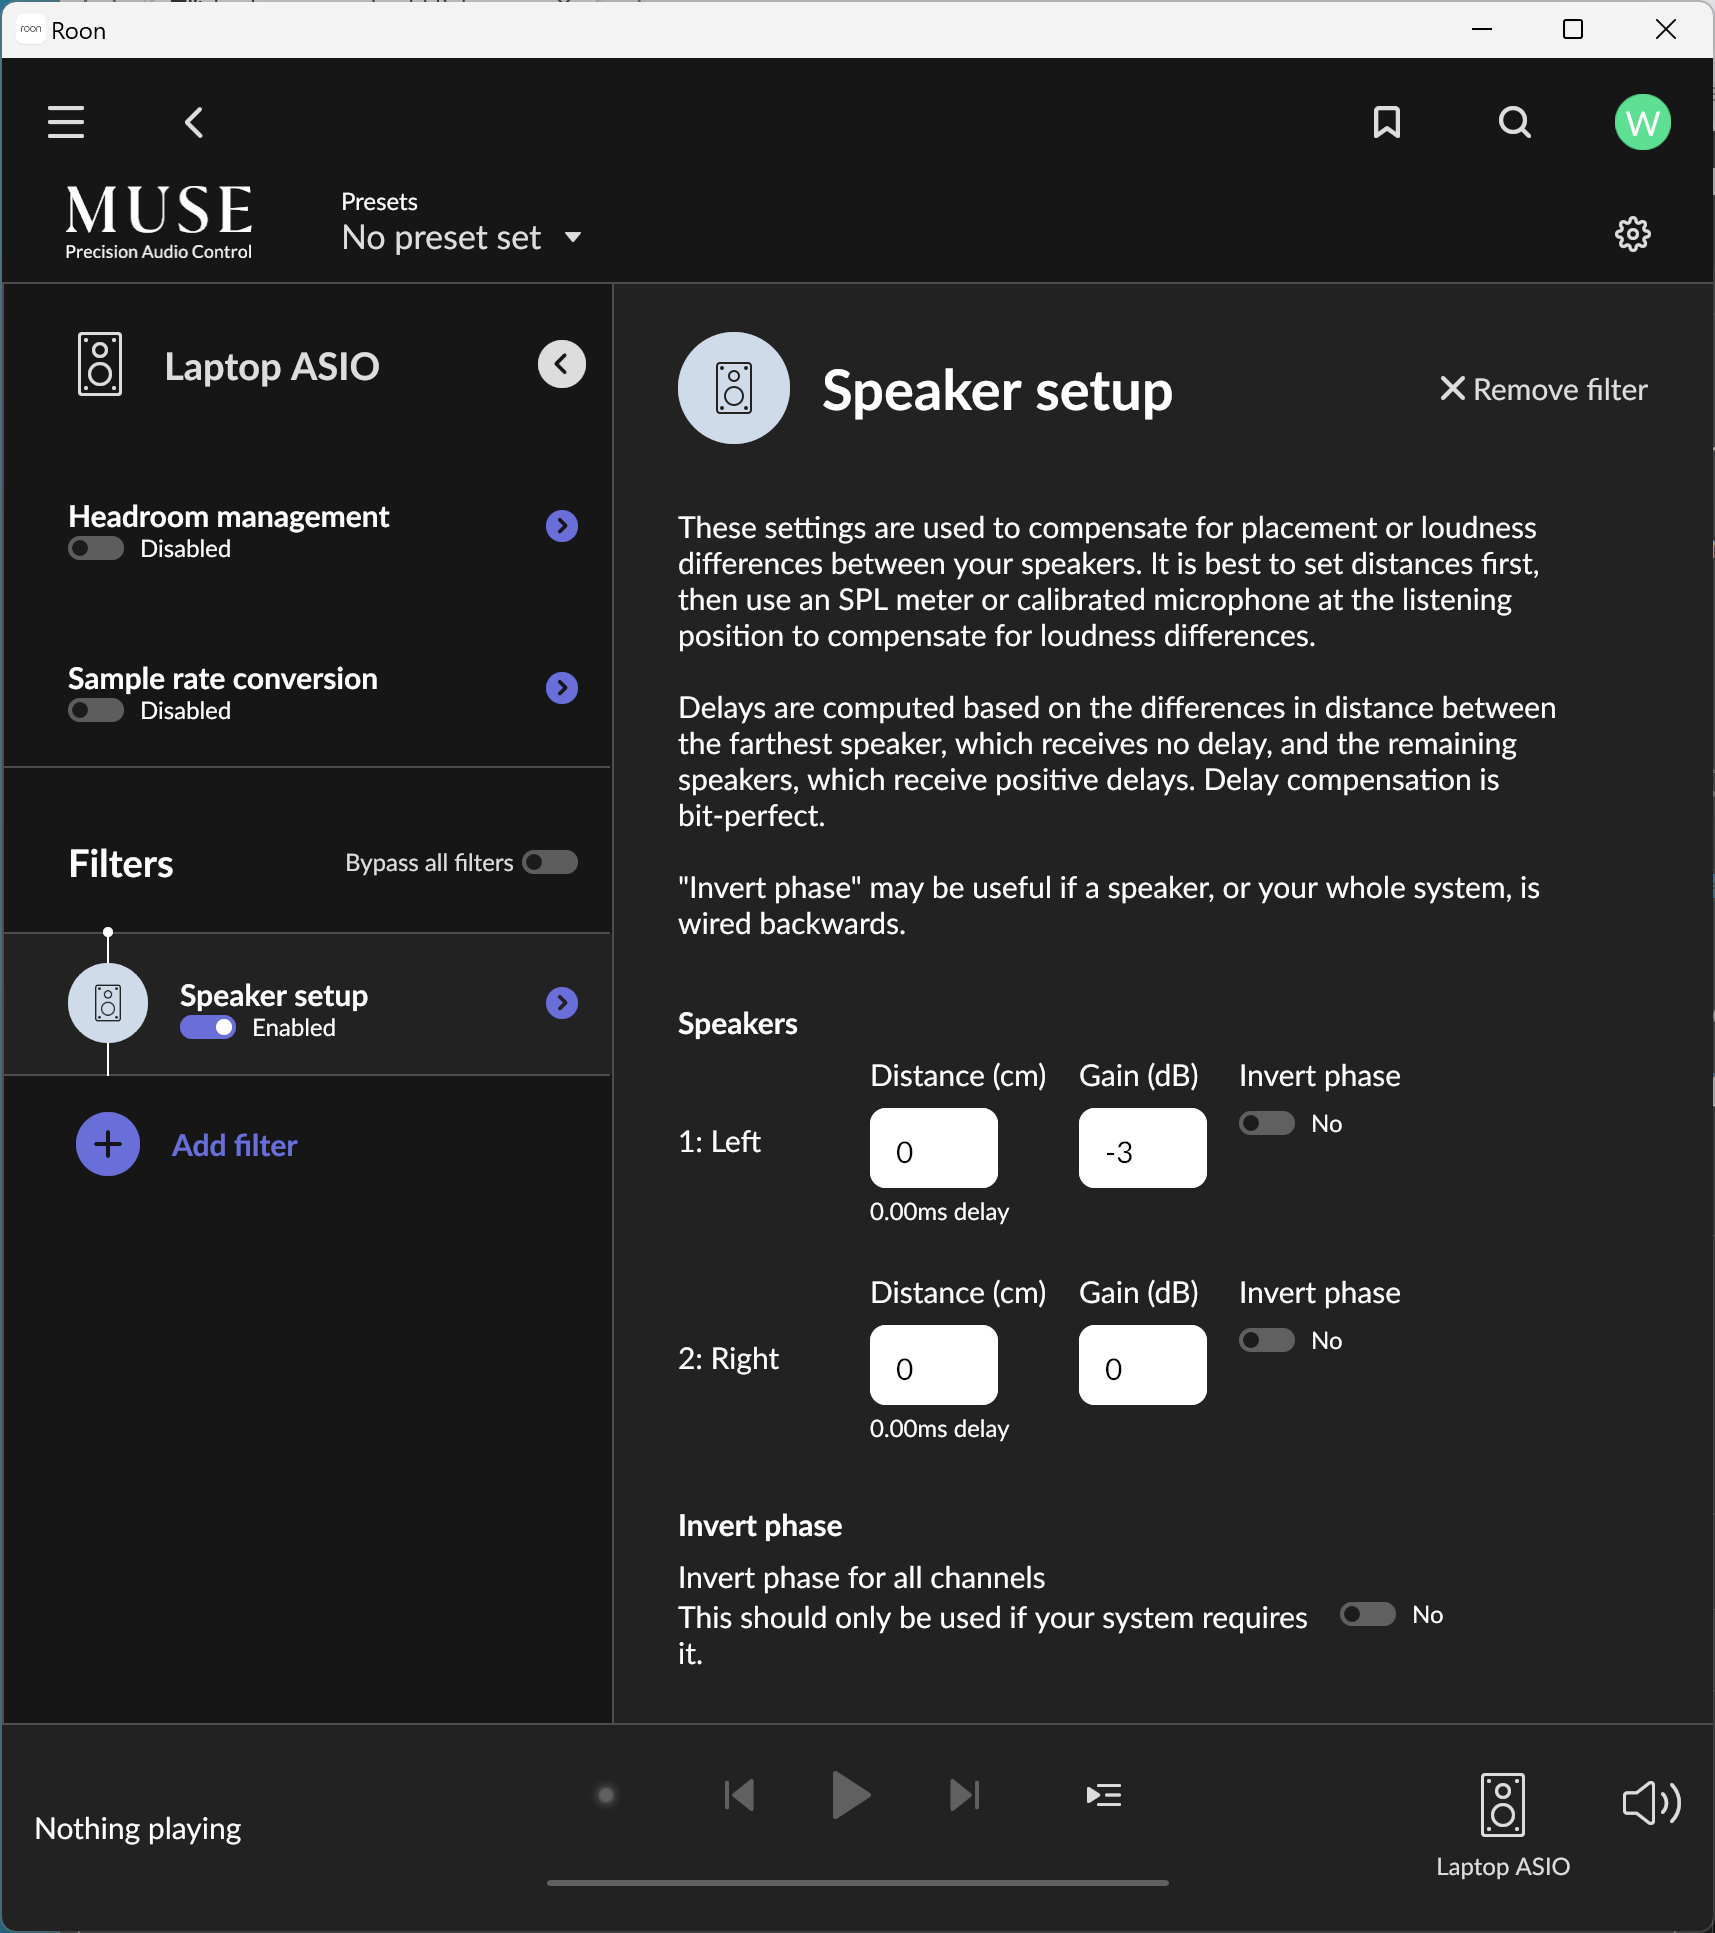This screenshot has height=1933, width=1715.
Task: Click Remove filter for Speaker setup
Action: coord(1542,390)
